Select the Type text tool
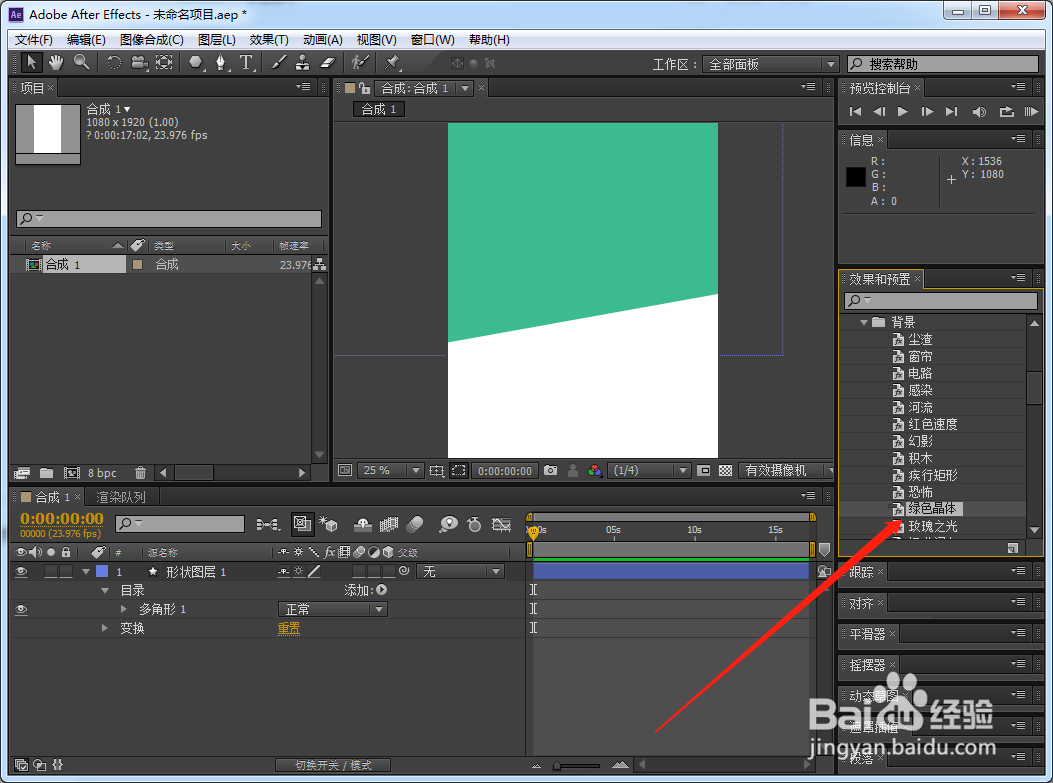The width and height of the screenshot is (1053, 783). 246,62
